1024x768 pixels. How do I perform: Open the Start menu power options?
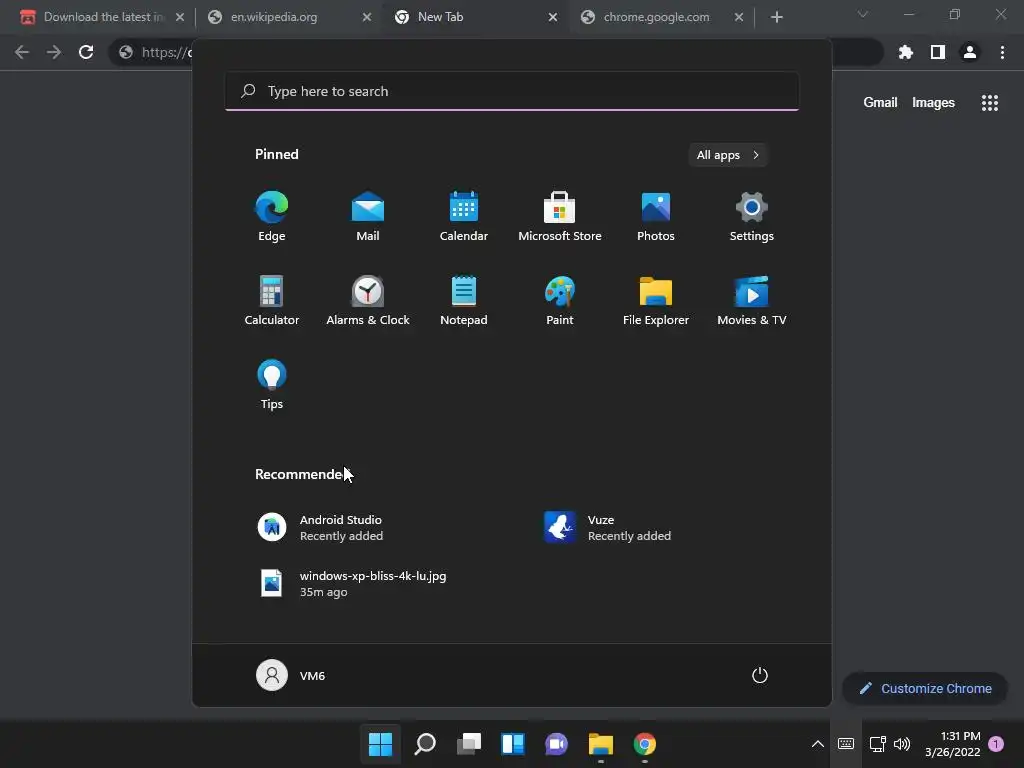(x=760, y=675)
